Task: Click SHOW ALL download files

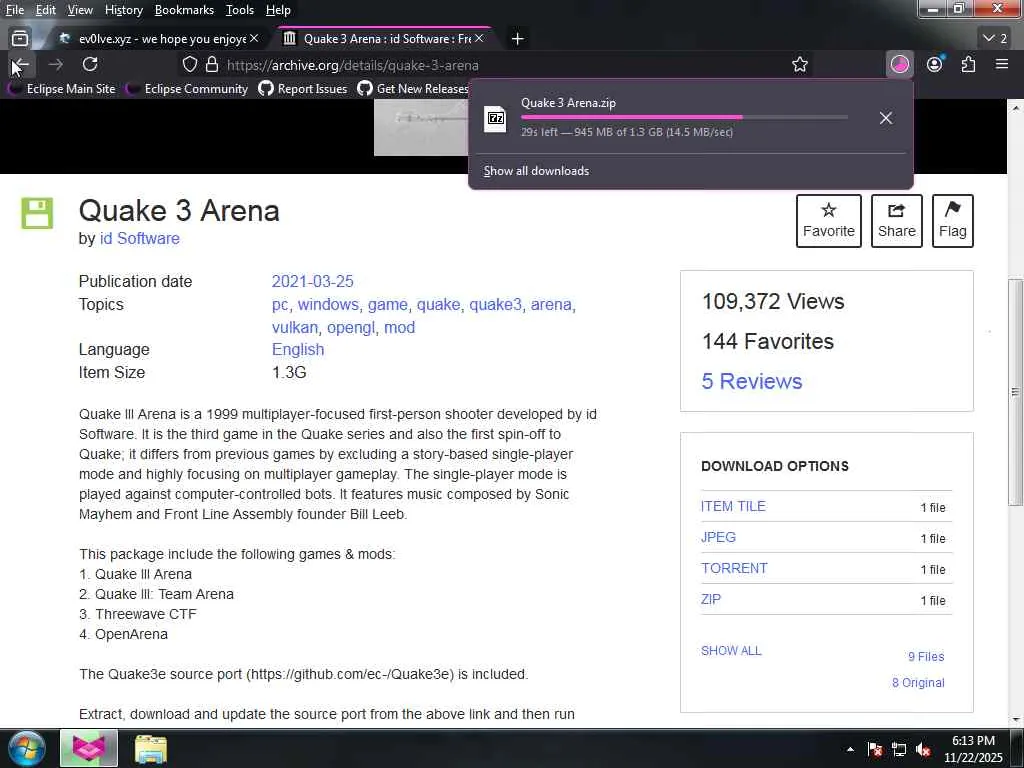Action: [731, 650]
